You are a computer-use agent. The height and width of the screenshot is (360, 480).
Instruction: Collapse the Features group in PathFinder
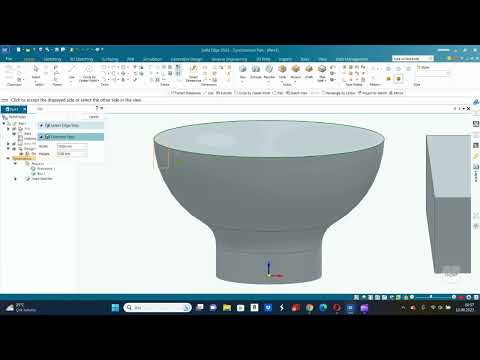15,164
